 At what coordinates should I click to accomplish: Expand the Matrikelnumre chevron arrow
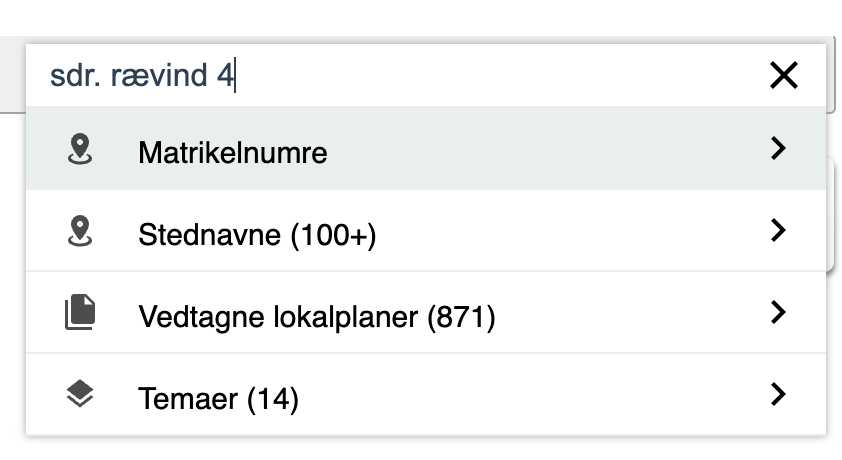(x=779, y=149)
